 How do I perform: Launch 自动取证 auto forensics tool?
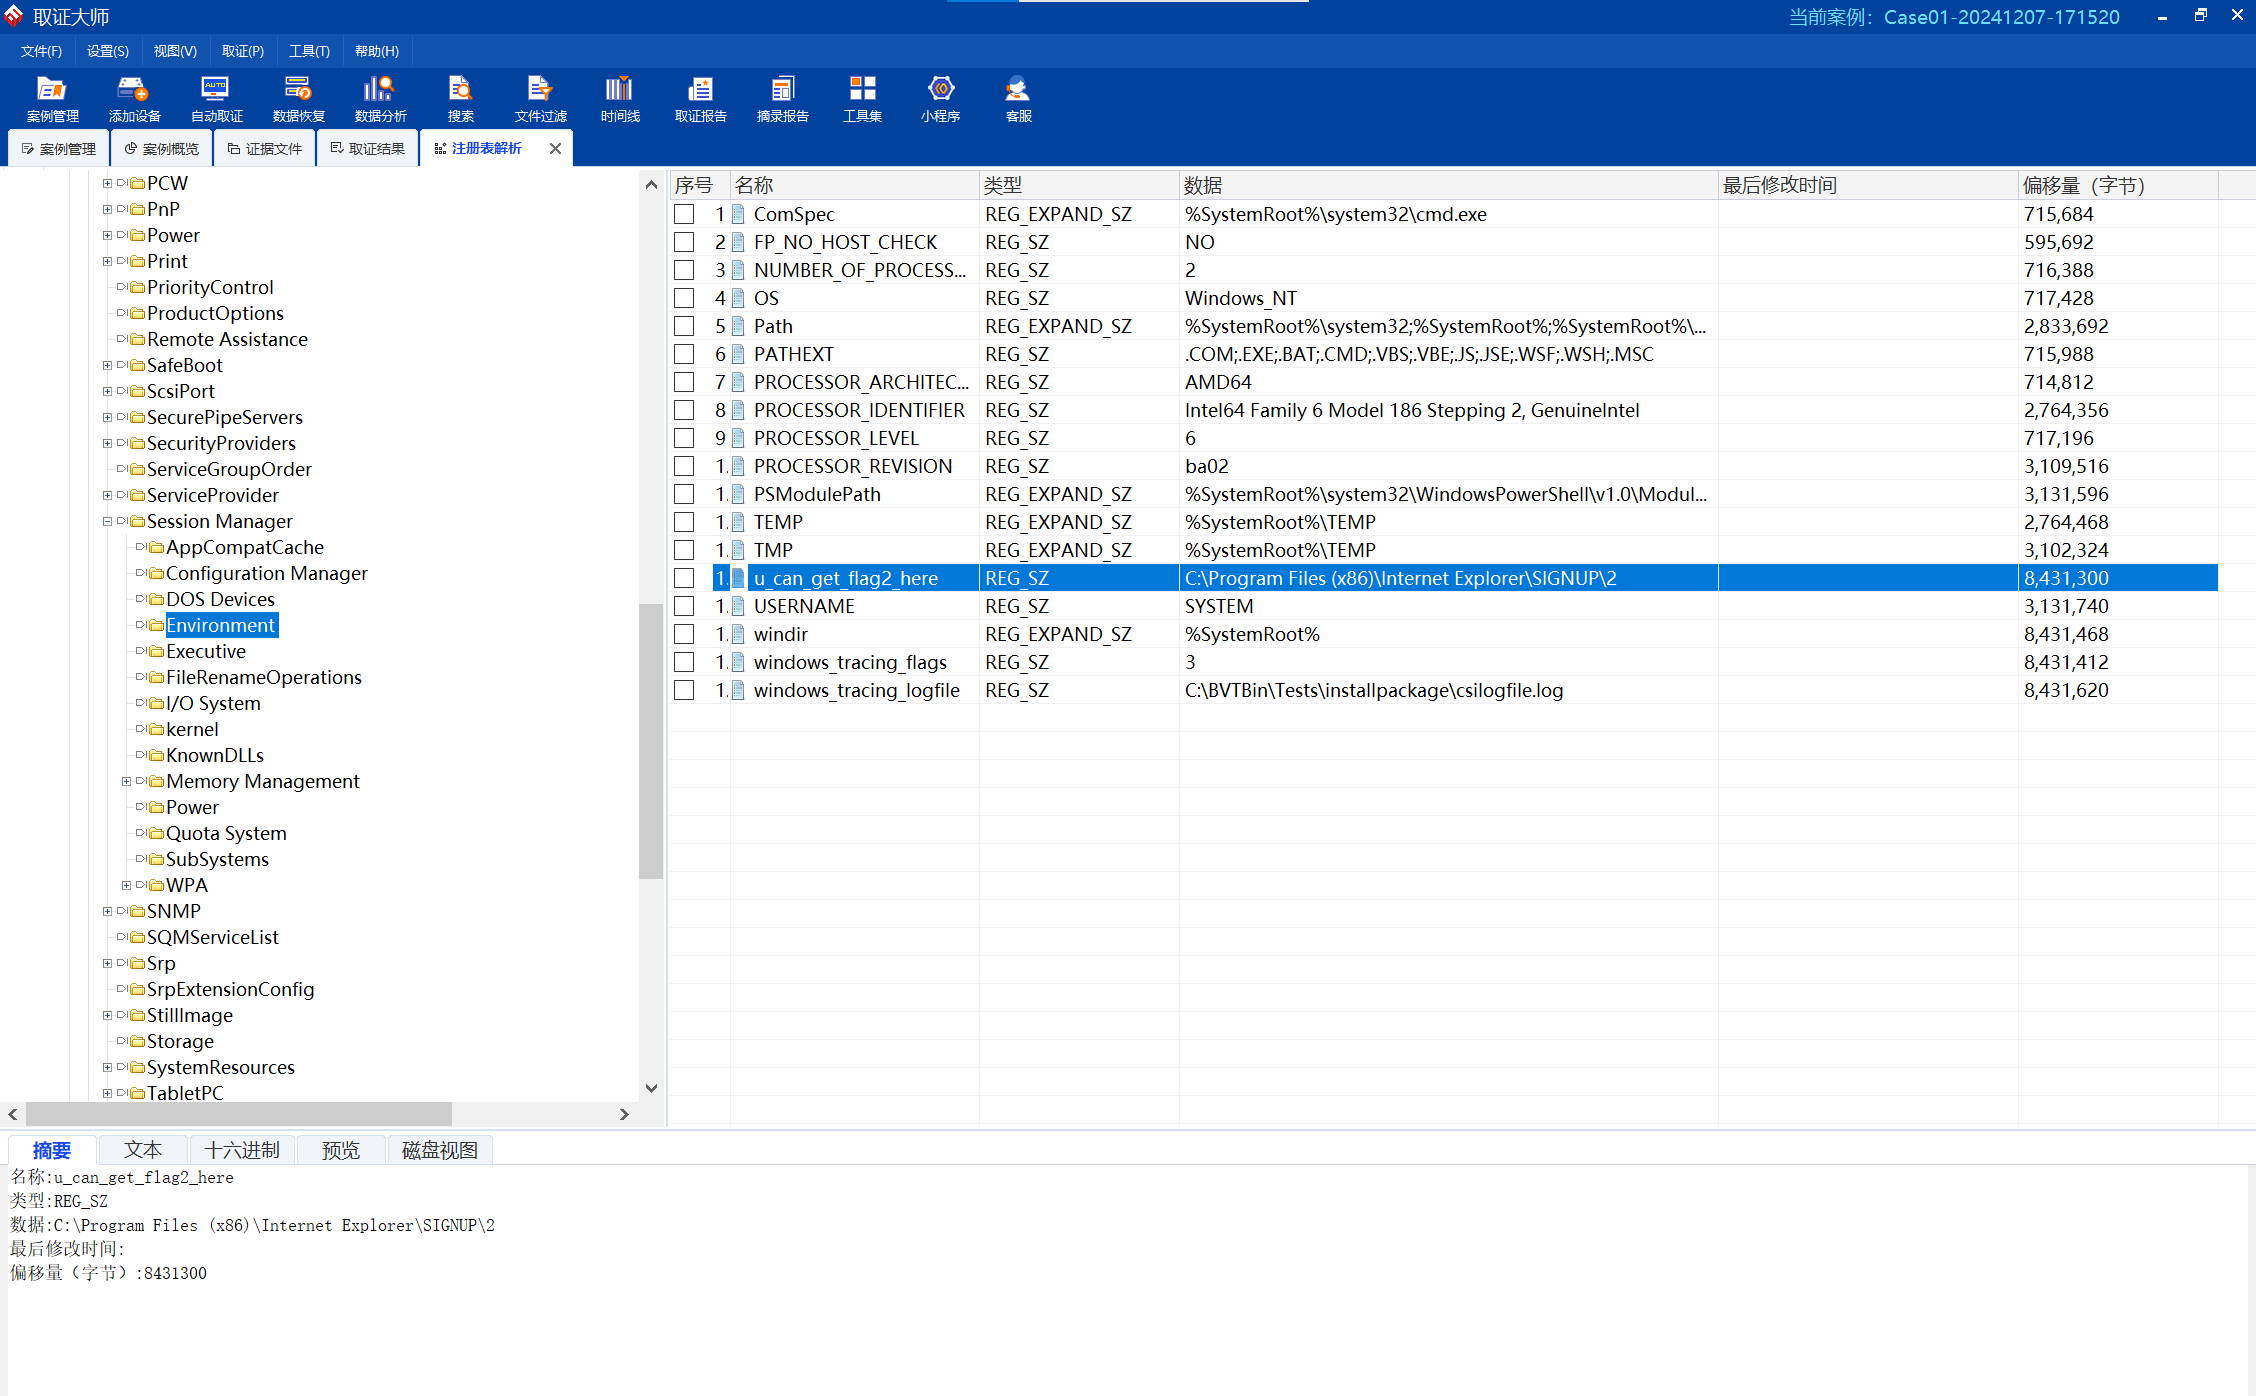(216, 99)
